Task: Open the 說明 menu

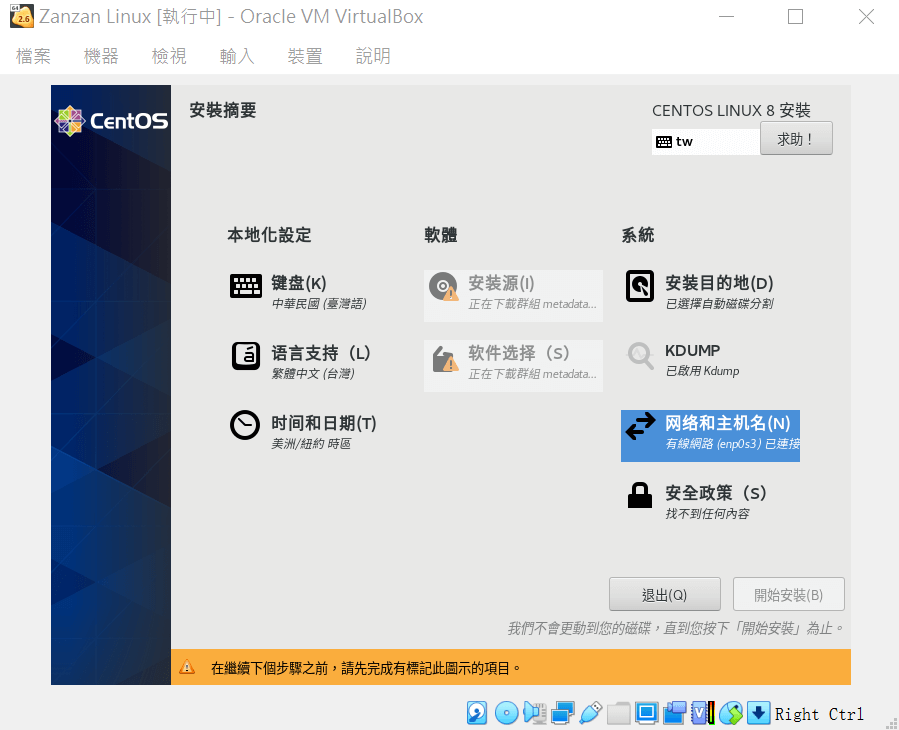Action: (x=373, y=56)
